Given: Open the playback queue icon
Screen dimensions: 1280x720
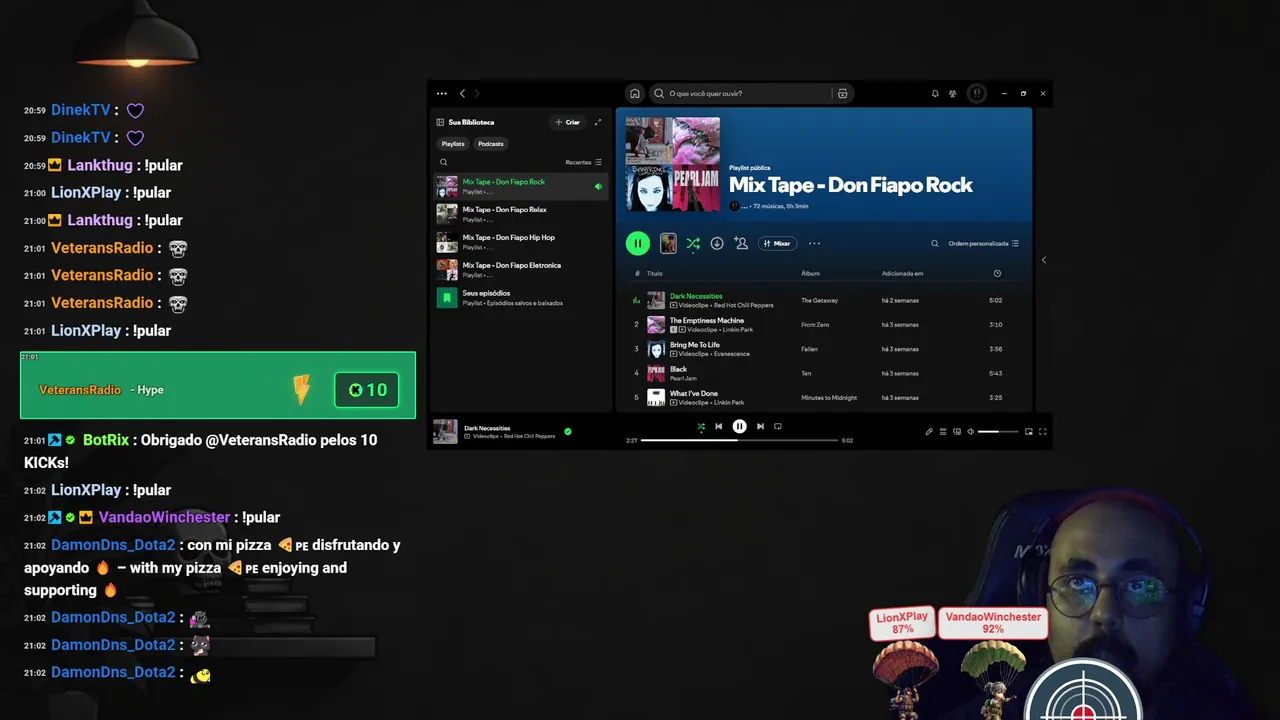Looking at the screenshot, I should pyautogui.click(x=943, y=432).
